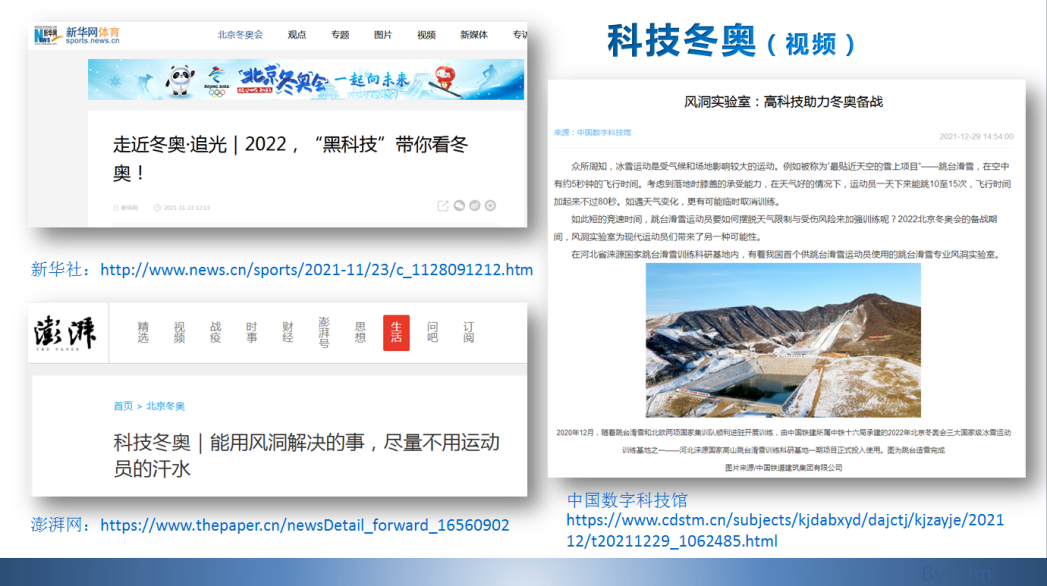This screenshot has width=1047, height=586.
Task: Click label 新华社：
Action: pyautogui.click(x=61, y=270)
